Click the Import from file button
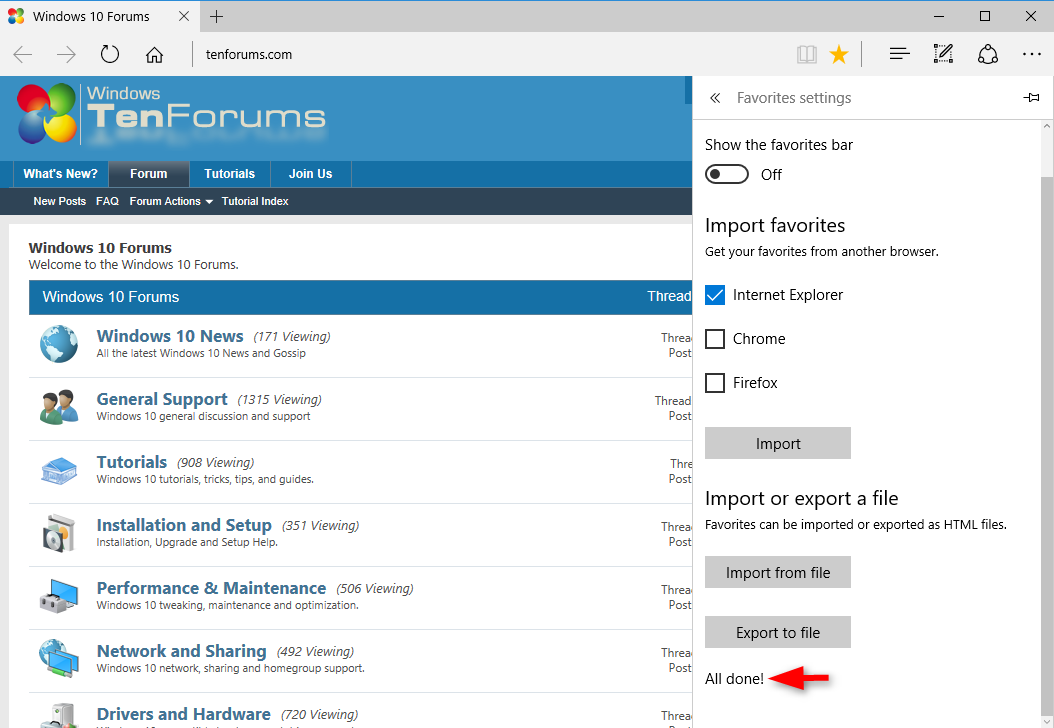This screenshot has height=728, width=1054. [x=778, y=572]
